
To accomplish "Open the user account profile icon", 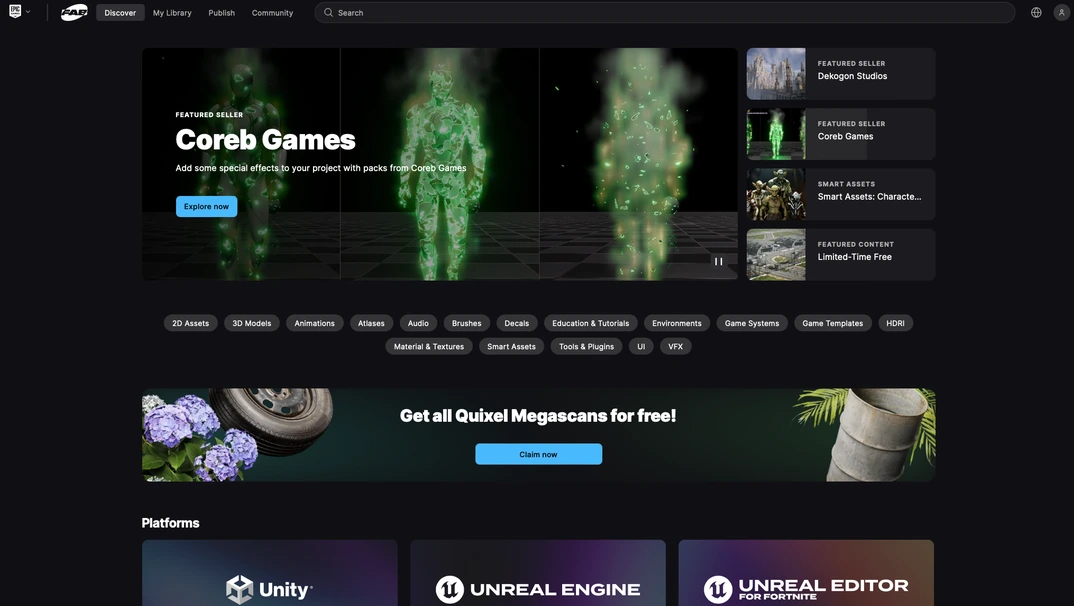I will click(x=1061, y=13).
